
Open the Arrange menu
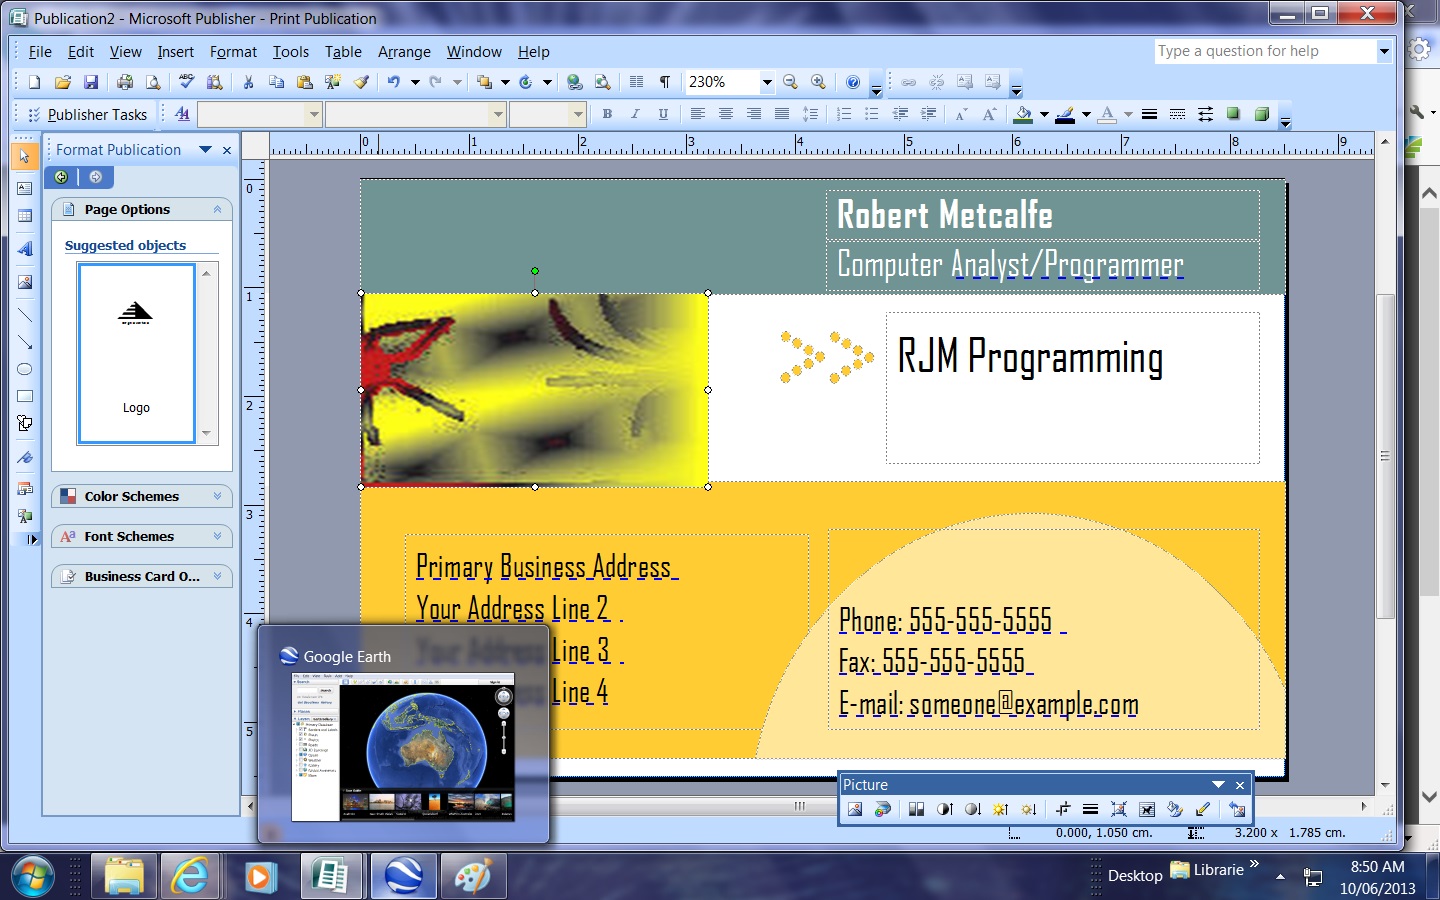point(404,52)
